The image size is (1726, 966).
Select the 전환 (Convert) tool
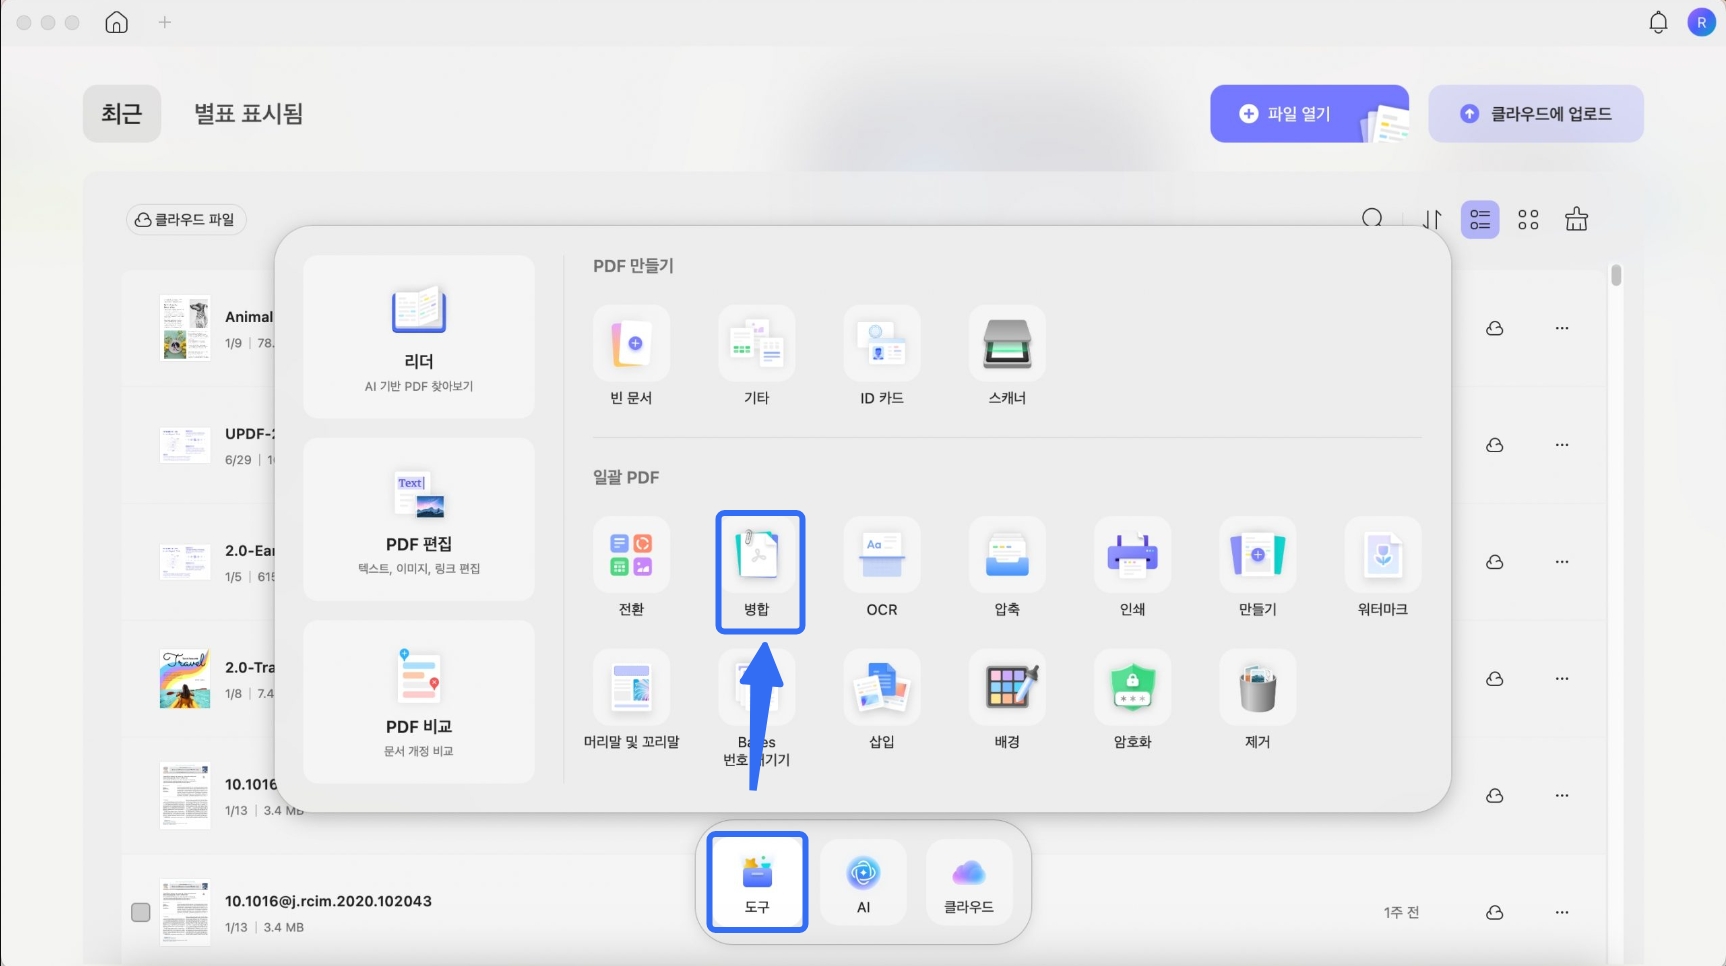click(631, 568)
